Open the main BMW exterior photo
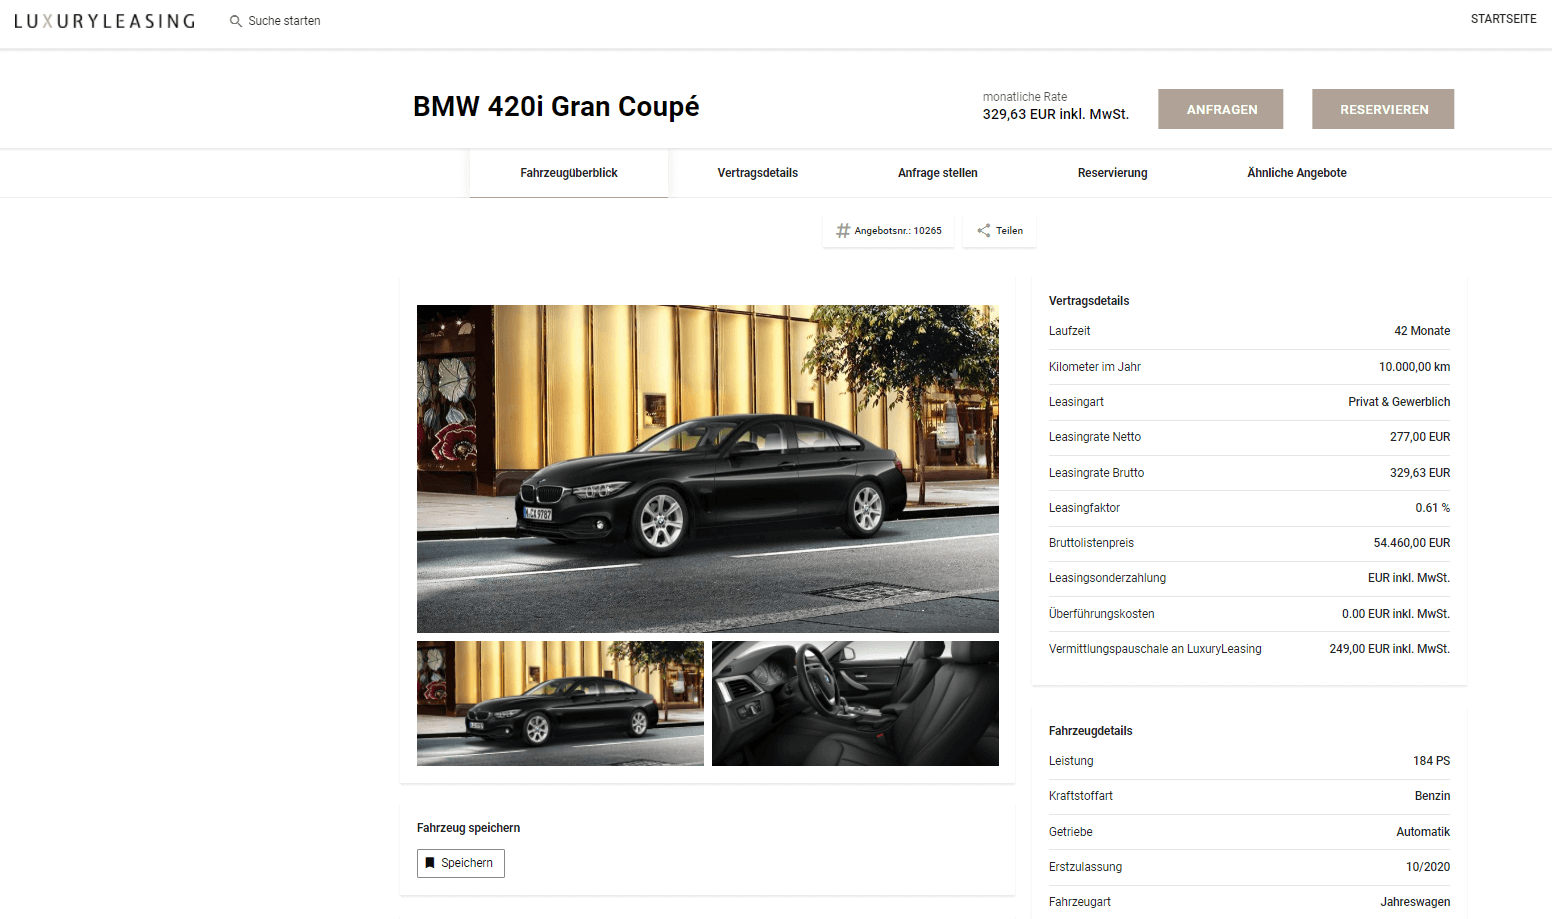 coord(708,469)
